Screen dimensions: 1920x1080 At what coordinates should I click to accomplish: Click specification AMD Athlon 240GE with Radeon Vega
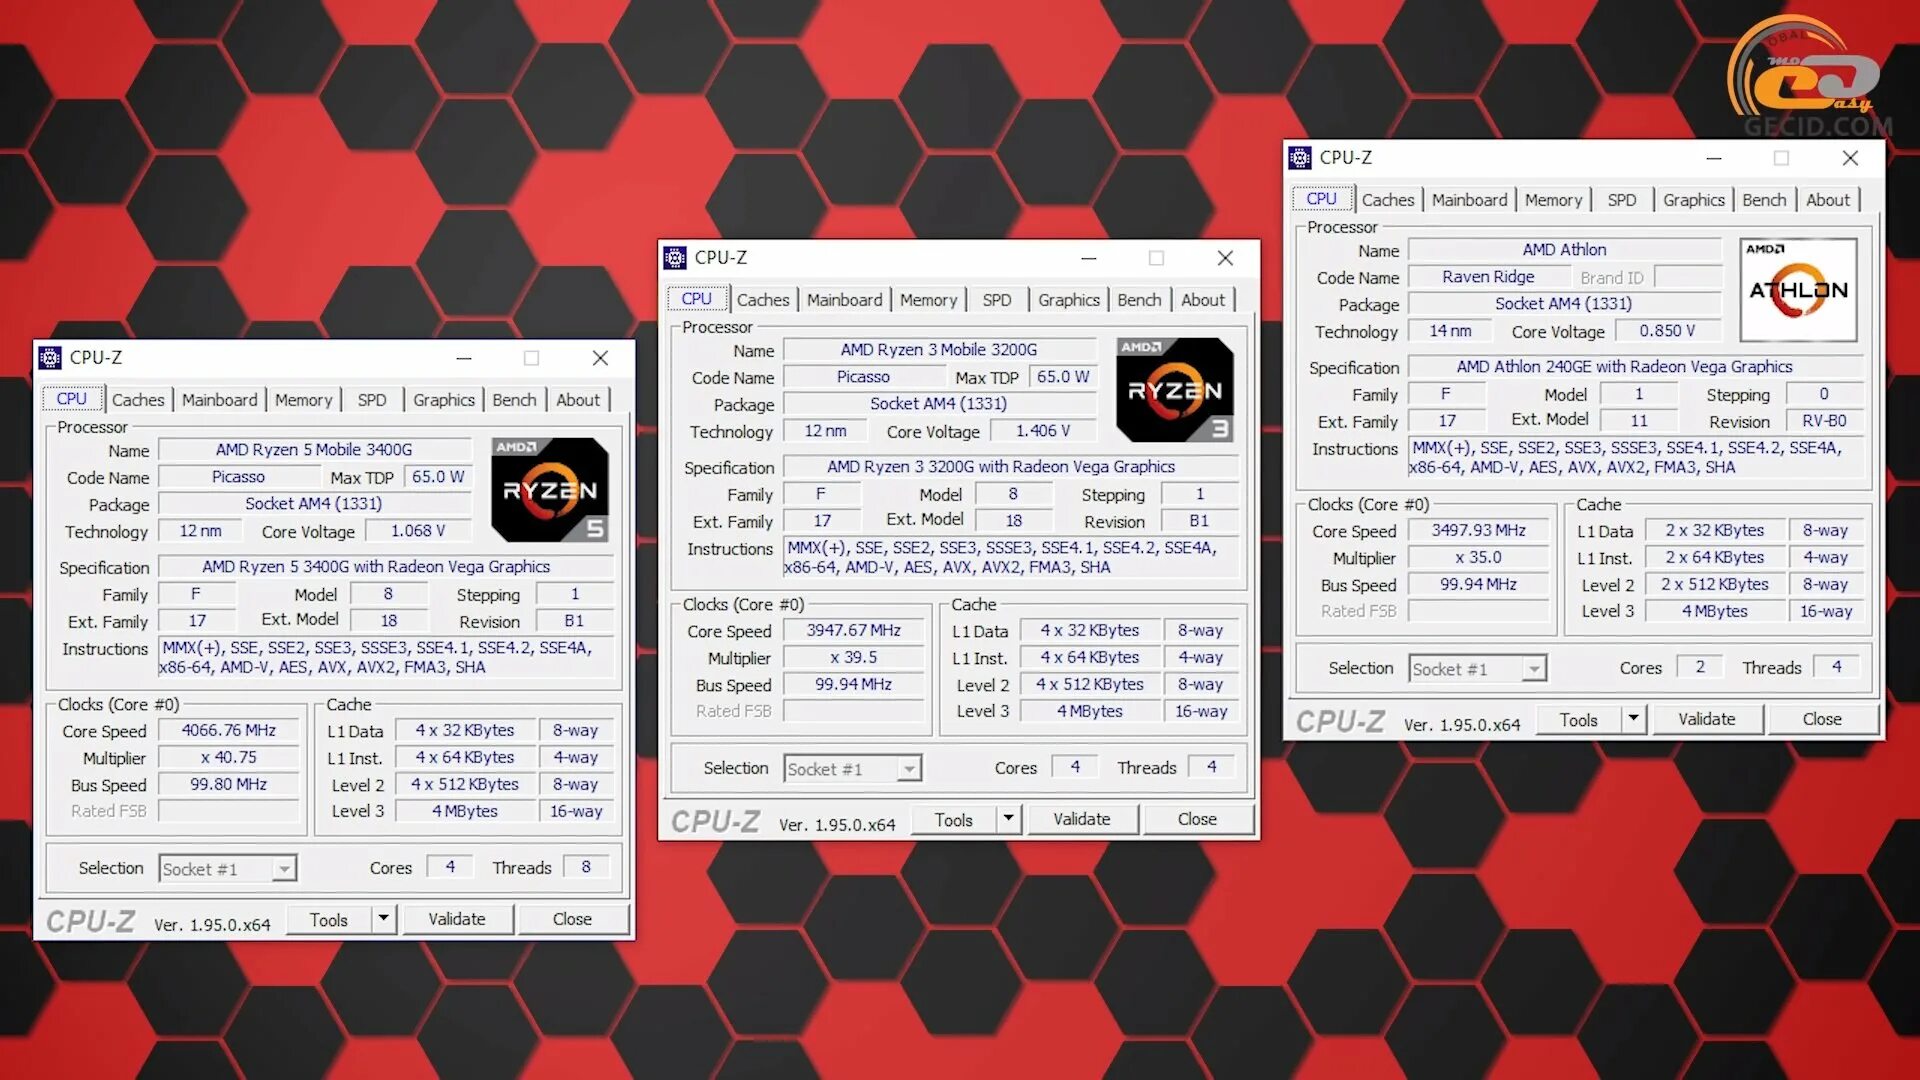1635,367
